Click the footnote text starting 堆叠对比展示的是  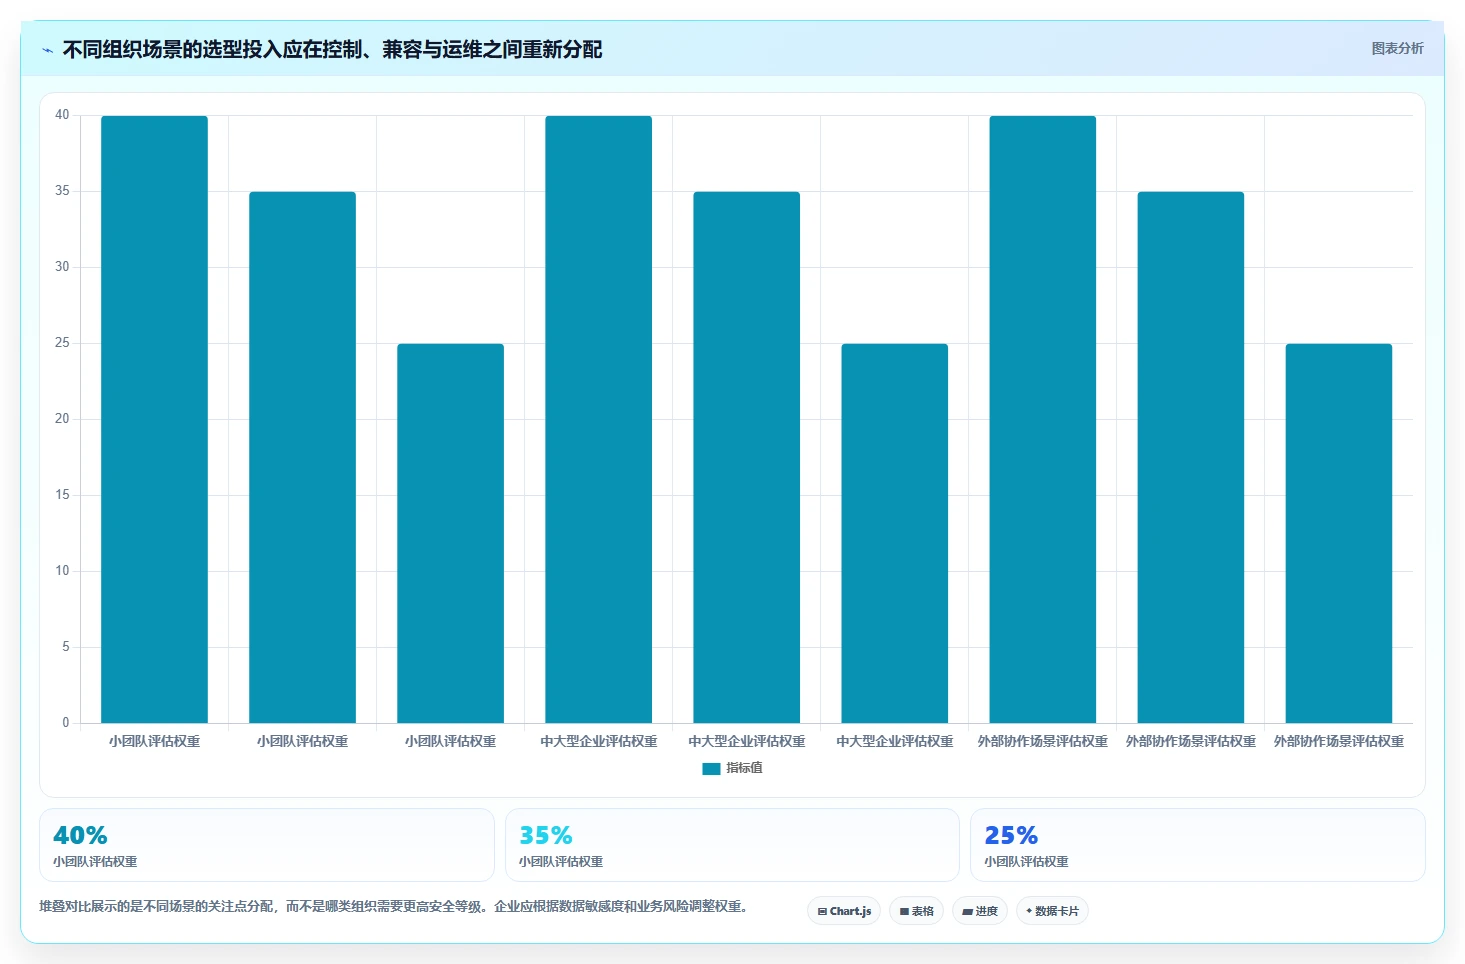tap(393, 906)
